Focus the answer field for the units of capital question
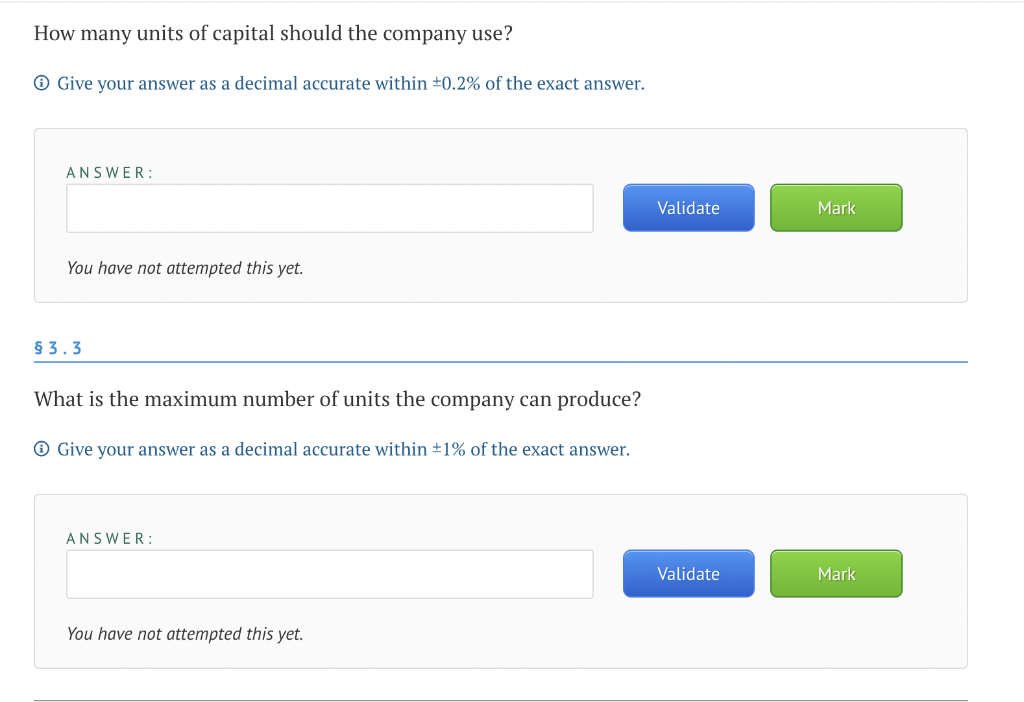The width and height of the screenshot is (1024, 702). pos(329,208)
